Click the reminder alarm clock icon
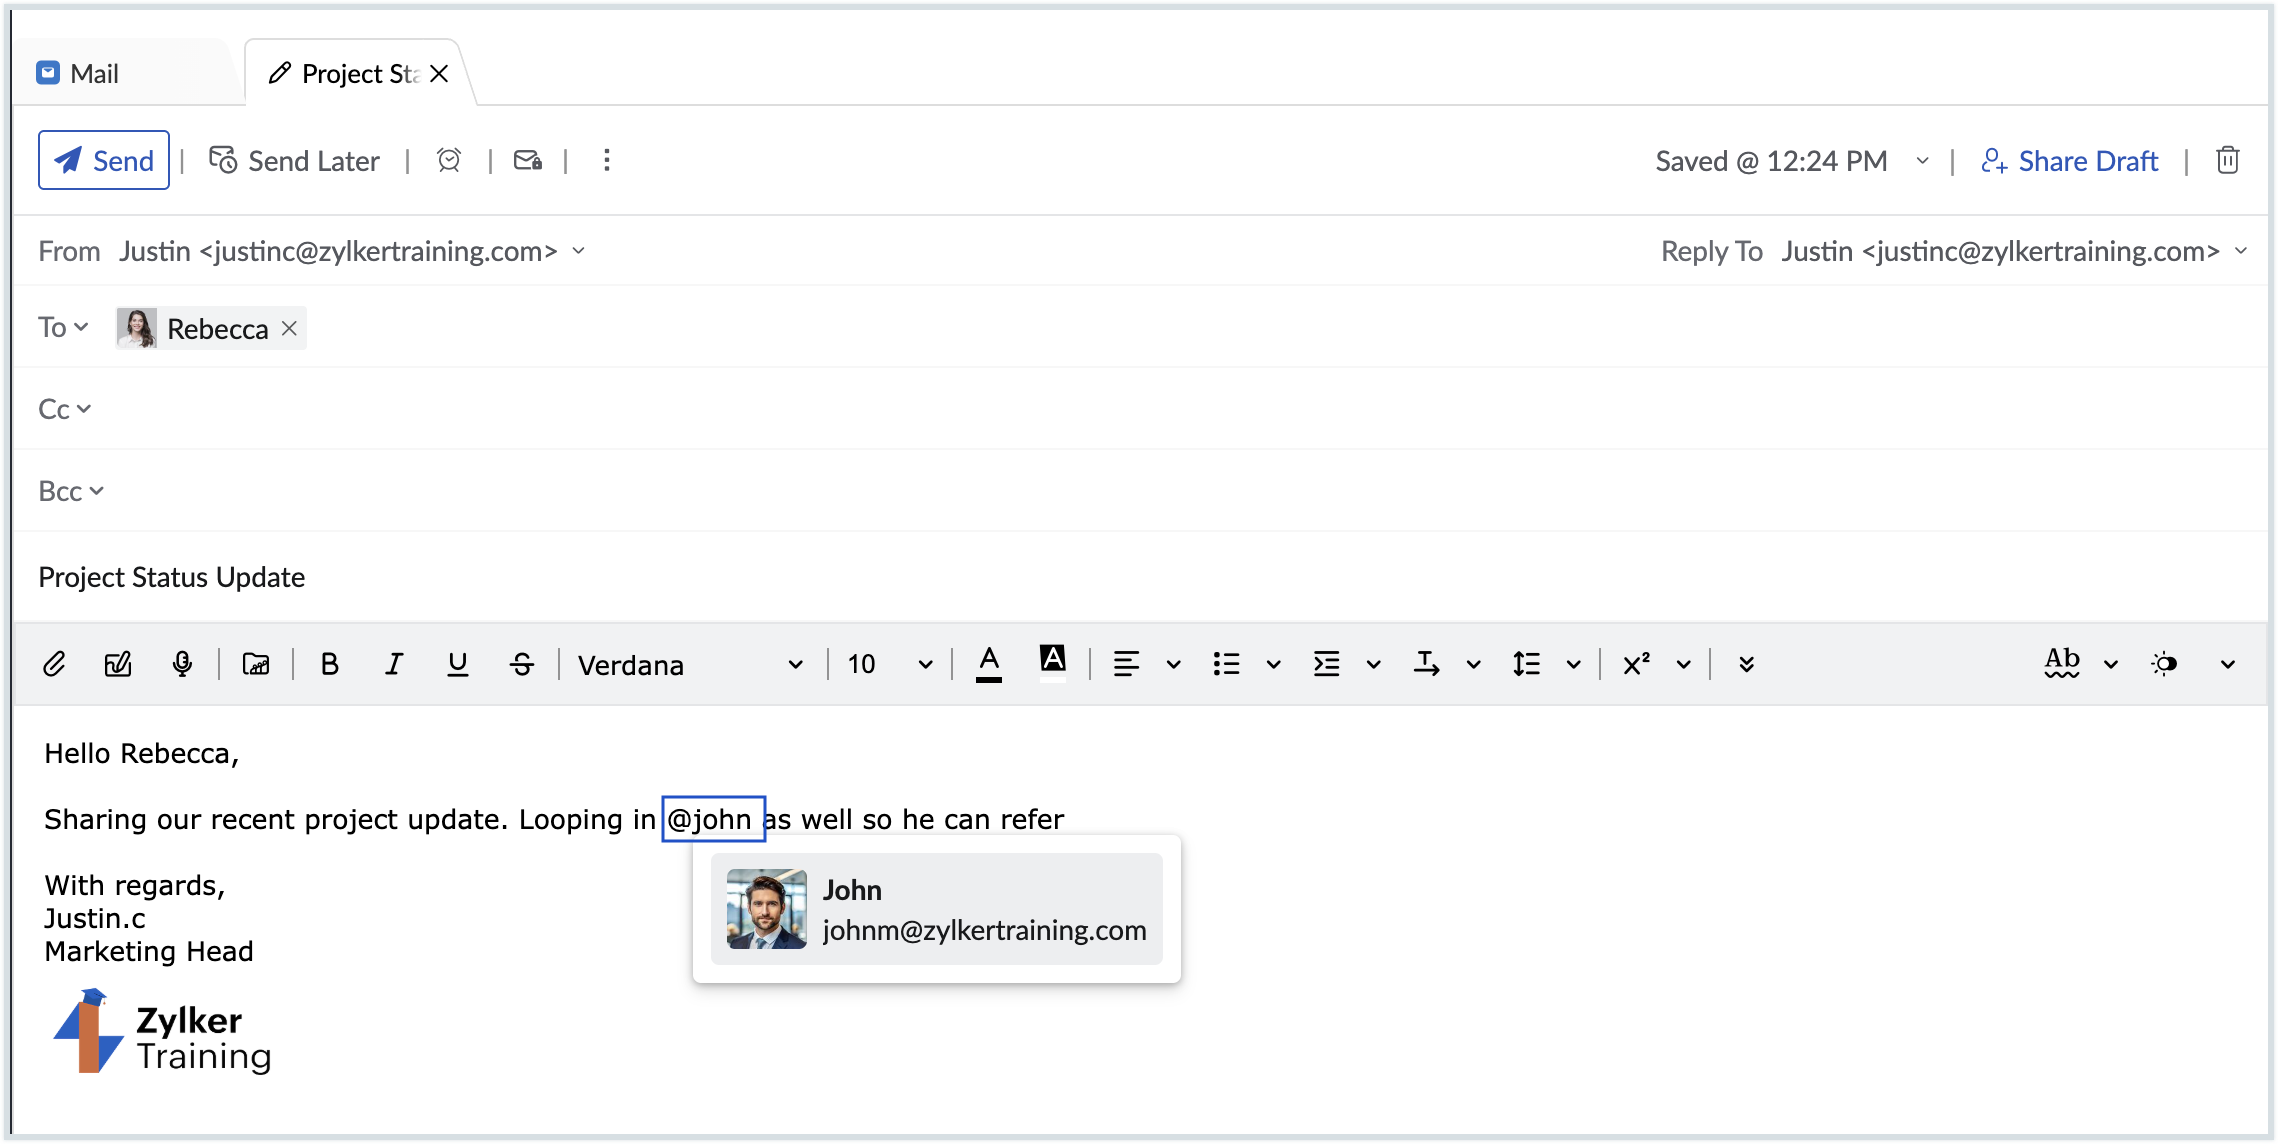Screen dimensions: 2278x1144 point(449,160)
